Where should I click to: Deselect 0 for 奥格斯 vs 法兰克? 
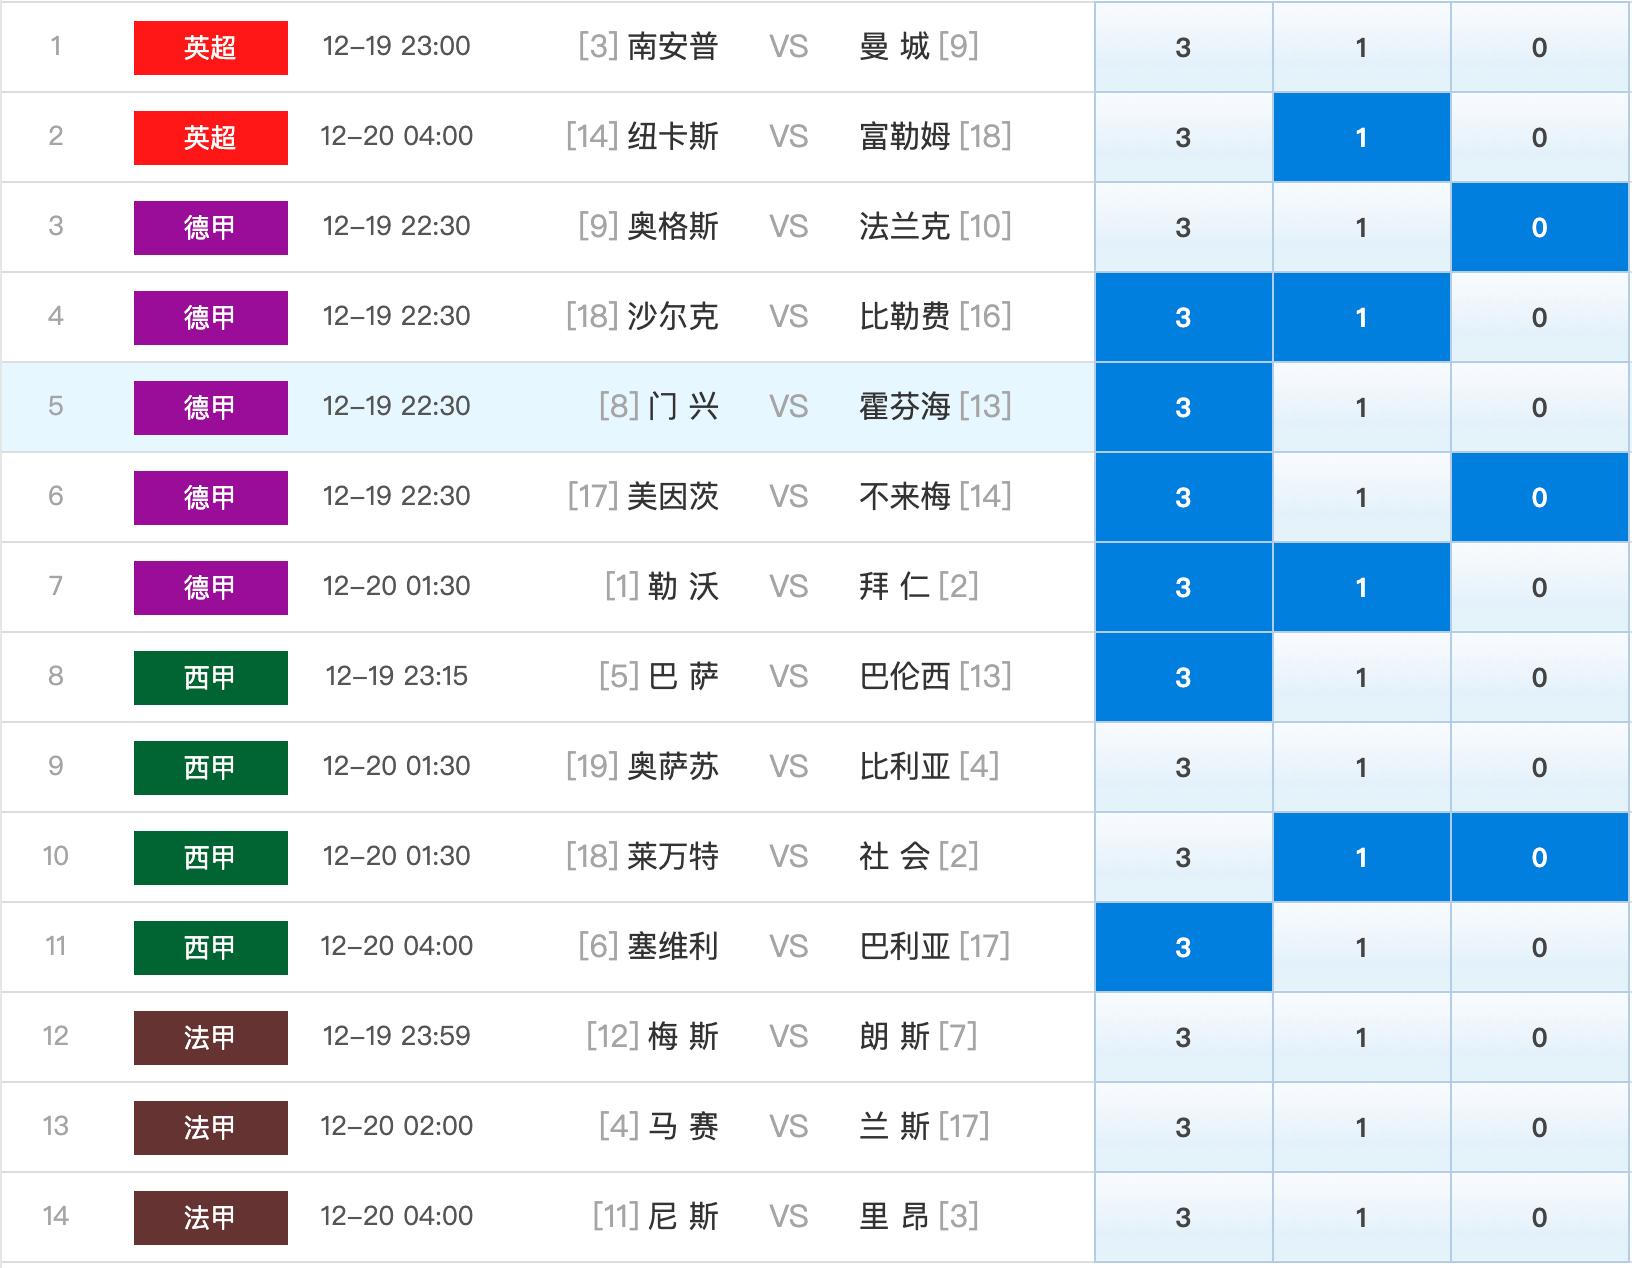(1540, 227)
